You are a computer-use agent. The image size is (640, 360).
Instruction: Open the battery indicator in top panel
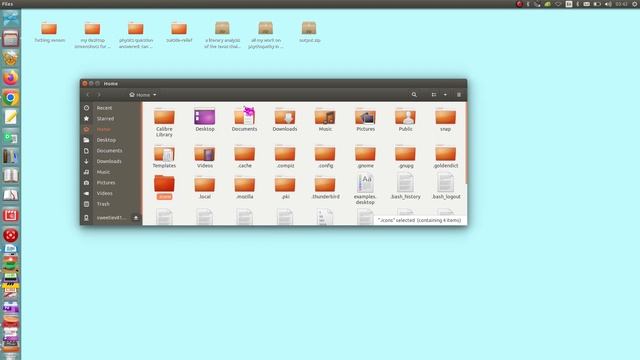pyautogui.click(x=597, y=4)
